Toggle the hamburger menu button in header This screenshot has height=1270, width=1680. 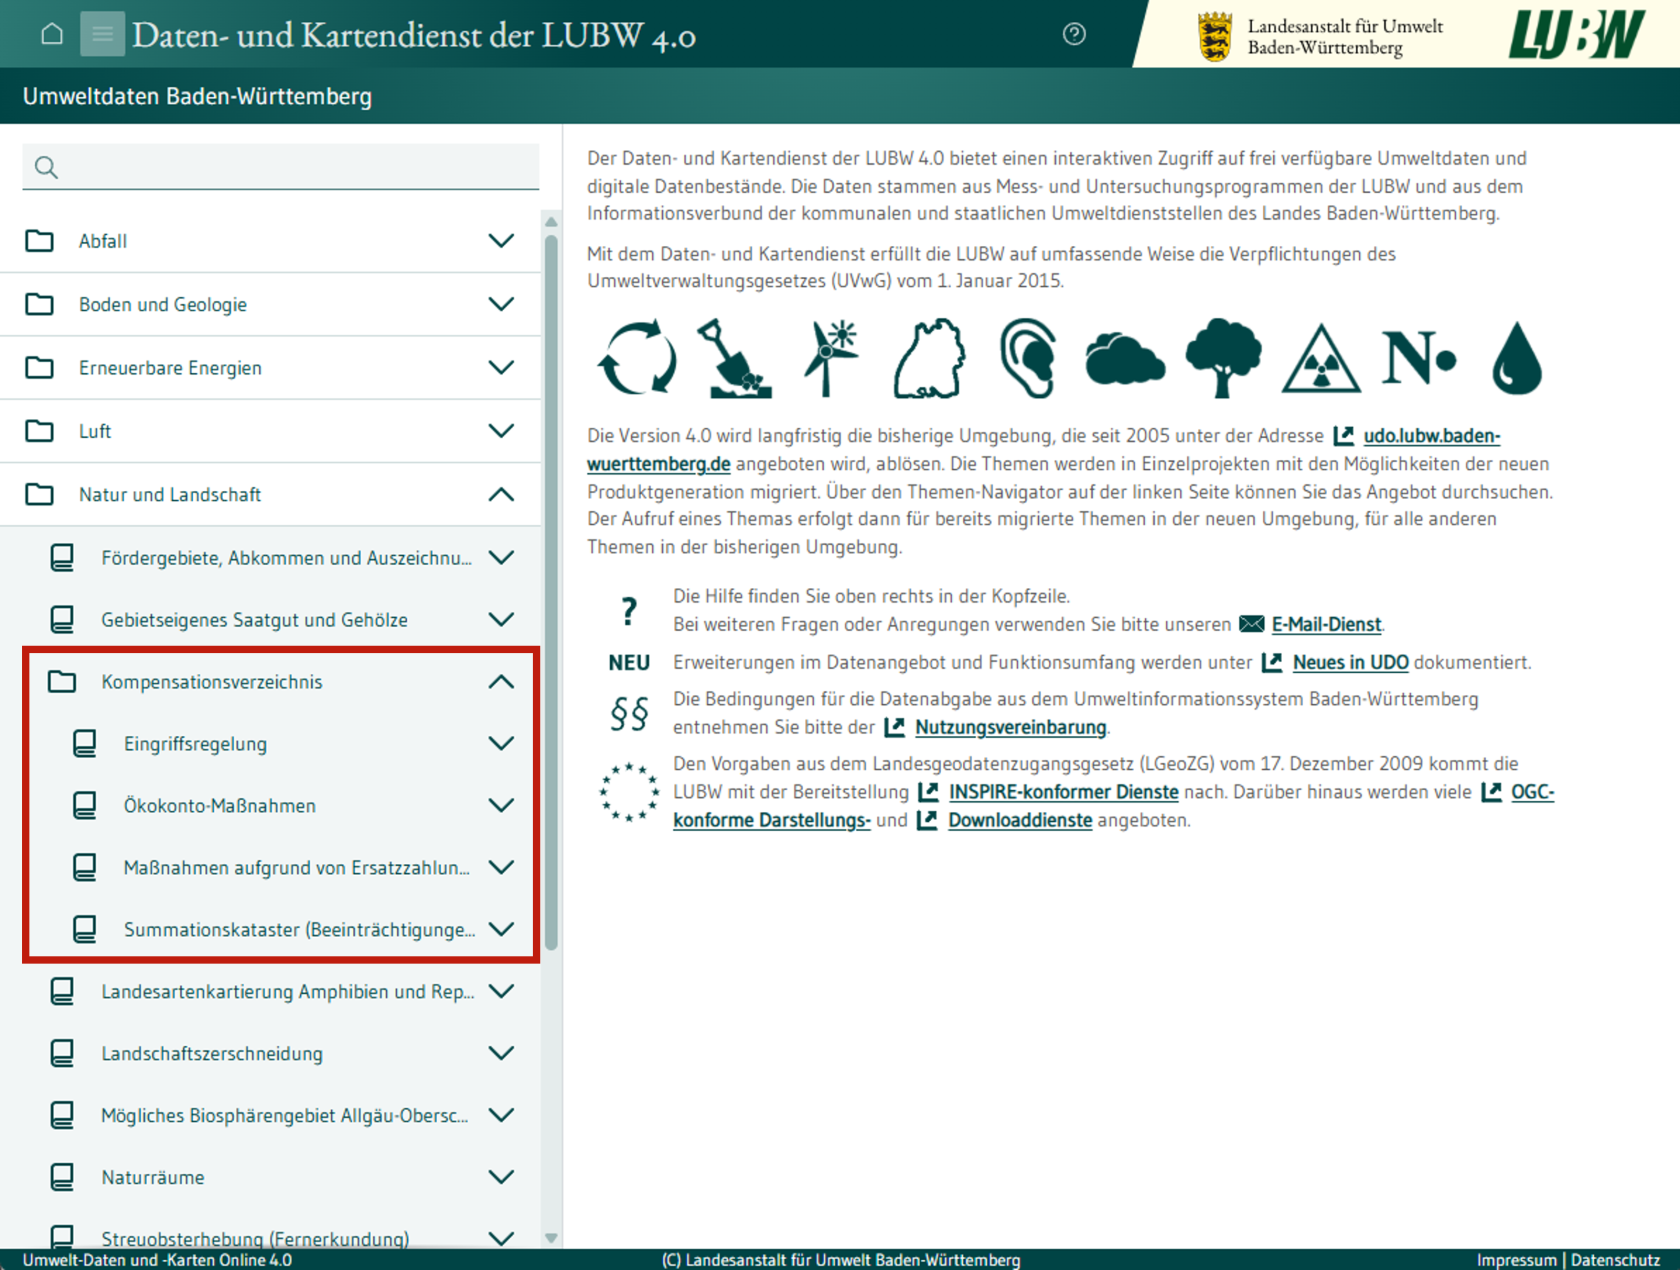click(x=102, y=34)
